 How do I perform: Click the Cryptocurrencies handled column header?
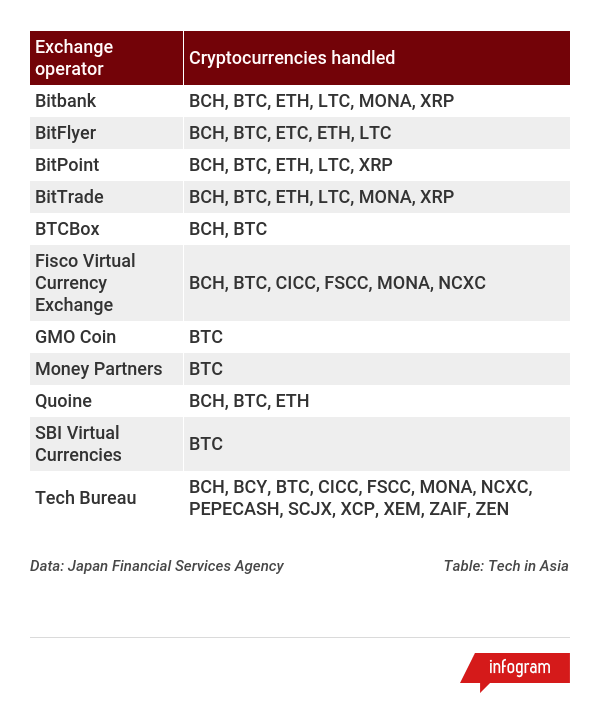point(377,58)
